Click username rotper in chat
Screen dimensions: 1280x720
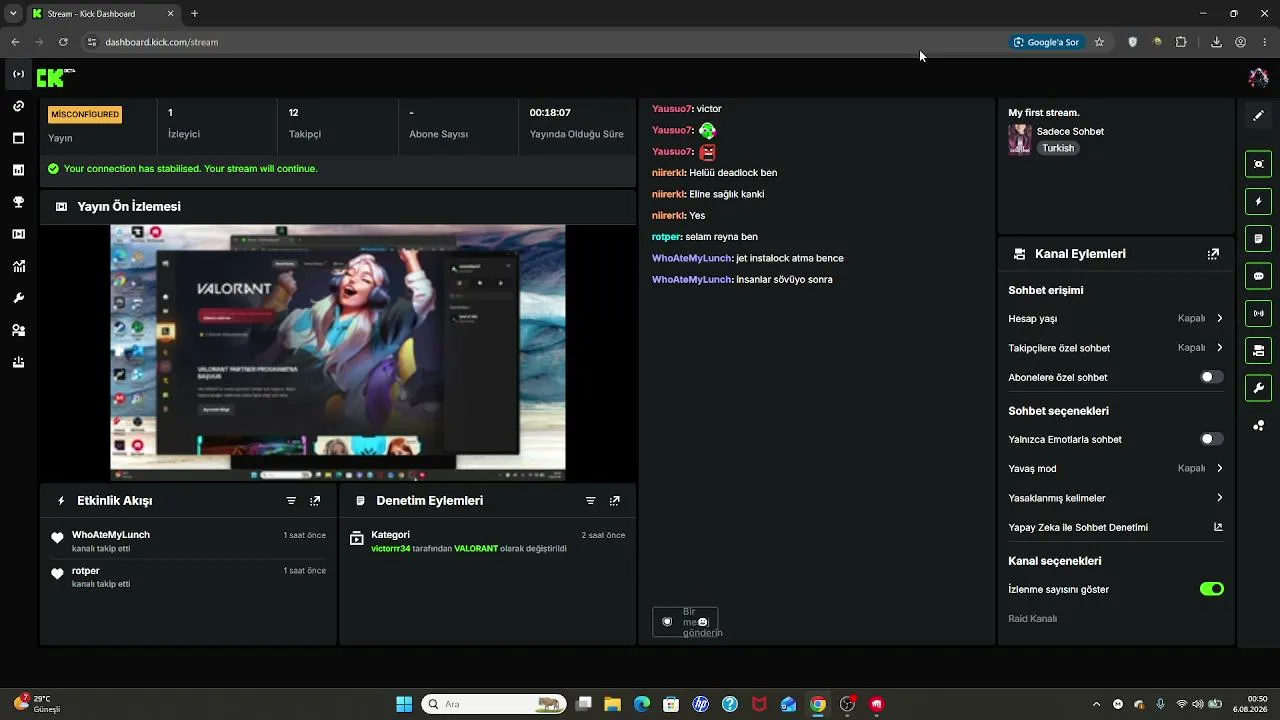pyautogui.click(x=666, y=237)
